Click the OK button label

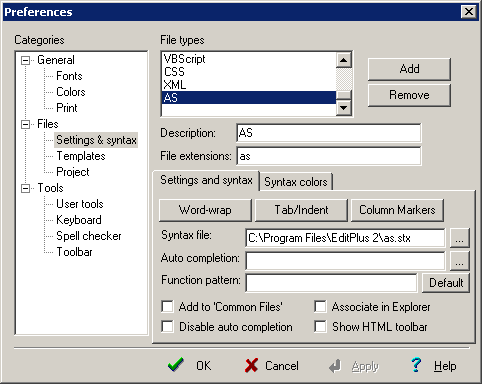(x=203, y=366)
